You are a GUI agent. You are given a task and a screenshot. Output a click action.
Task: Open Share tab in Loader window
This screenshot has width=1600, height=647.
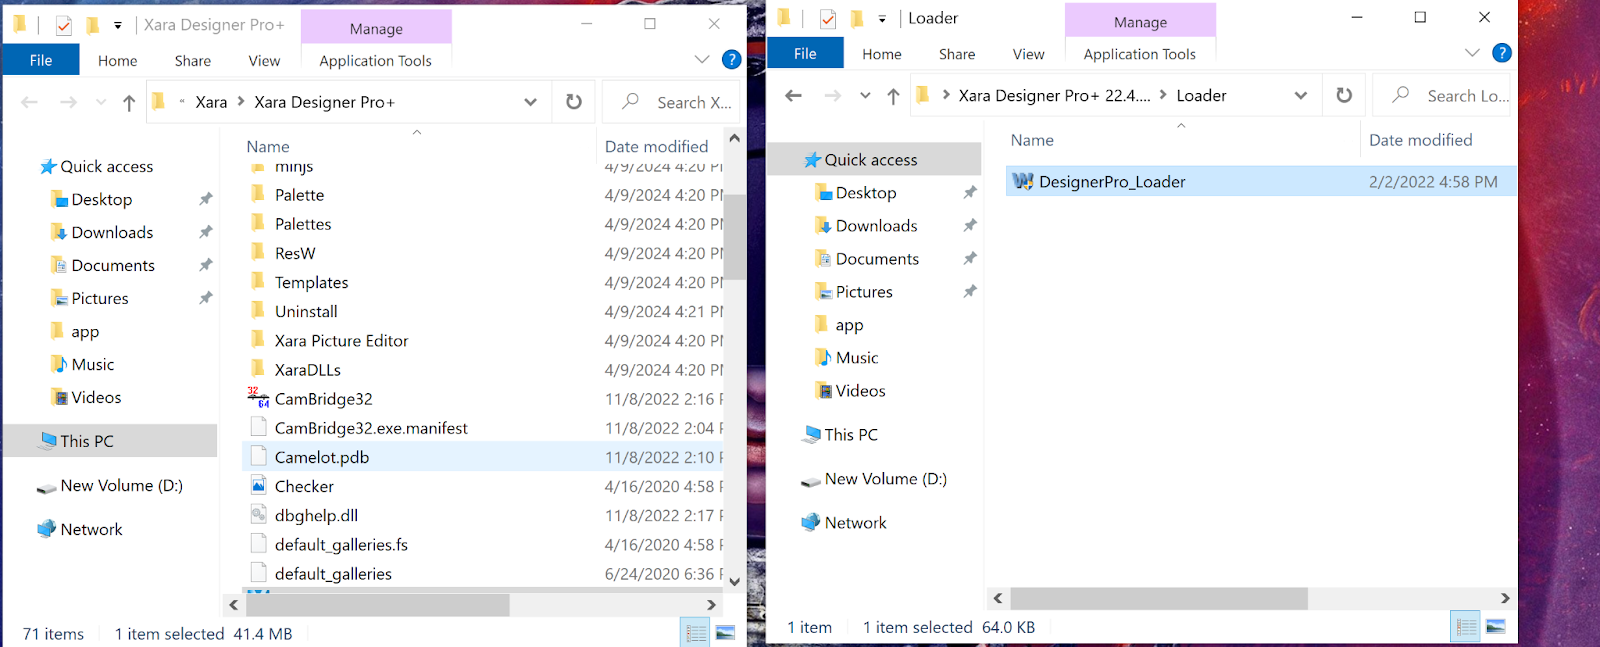pyautogui.click(x=957, y=54)
